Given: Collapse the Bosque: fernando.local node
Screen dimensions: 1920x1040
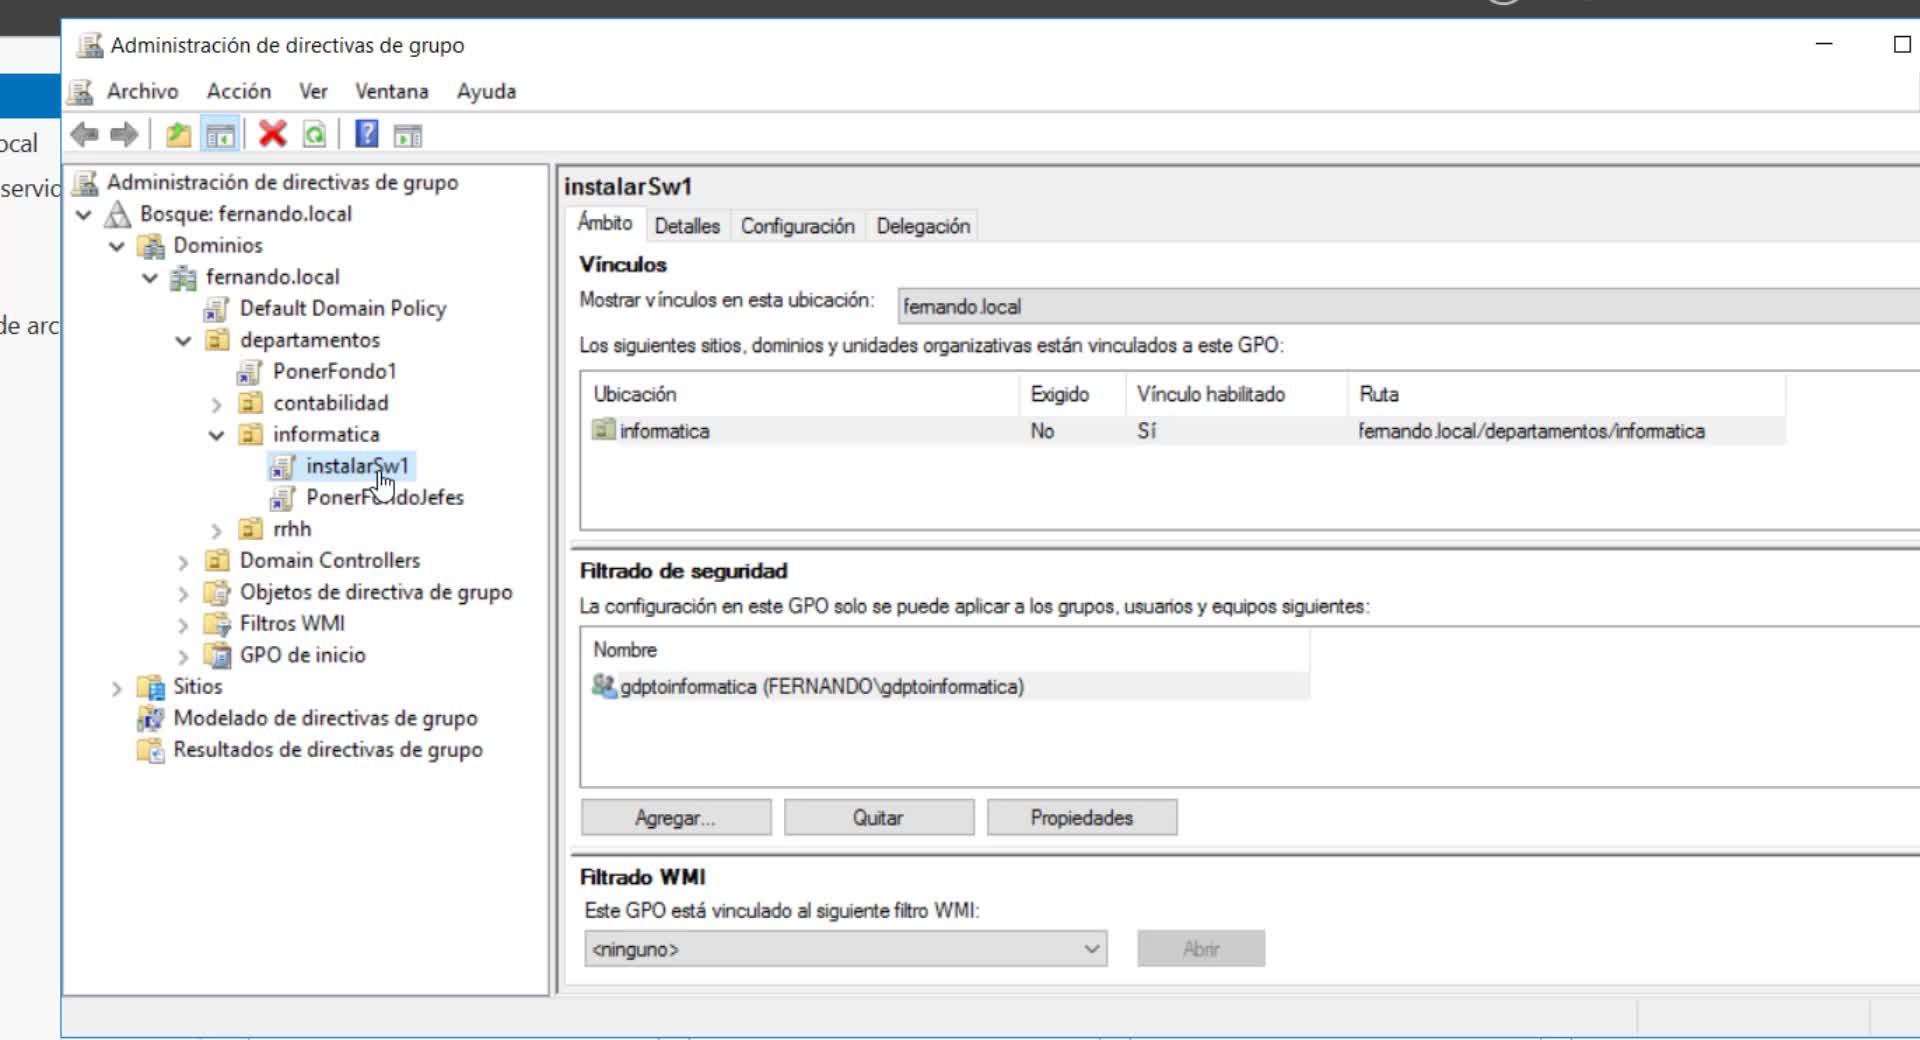Looking at the screenshot, I should [x=84, y=214].
